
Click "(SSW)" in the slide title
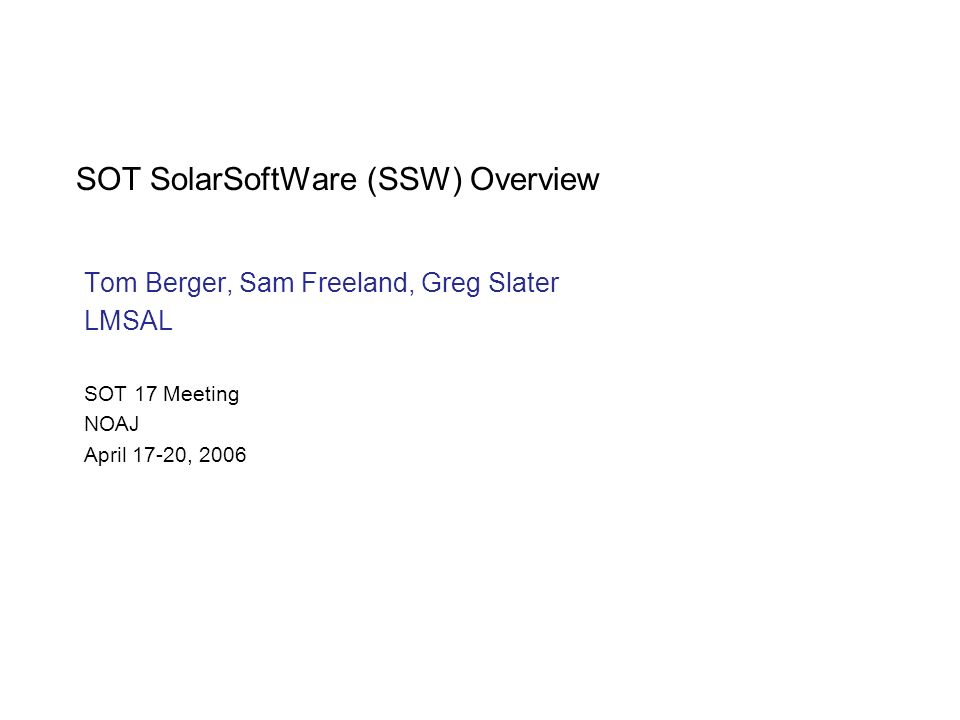pyautogui.click(x=414, y=180)
